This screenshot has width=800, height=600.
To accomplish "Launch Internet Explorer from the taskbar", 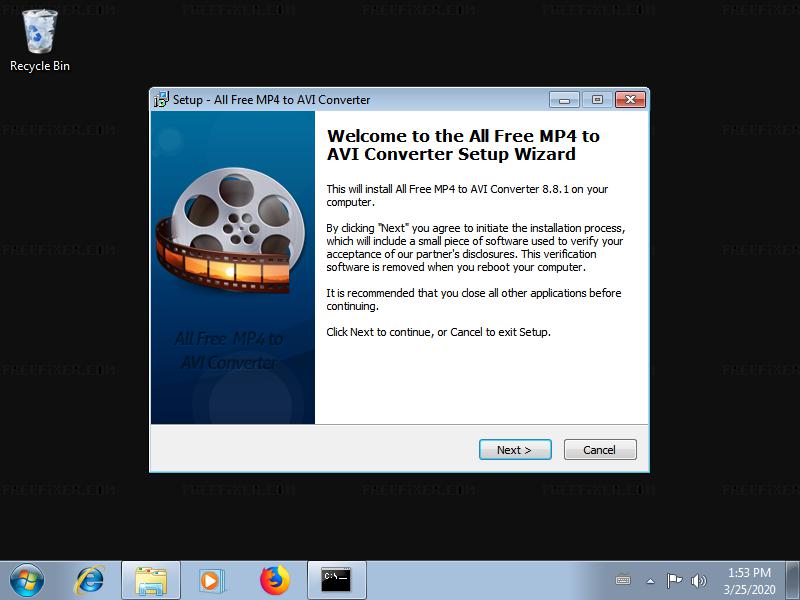I will (90, 580).
